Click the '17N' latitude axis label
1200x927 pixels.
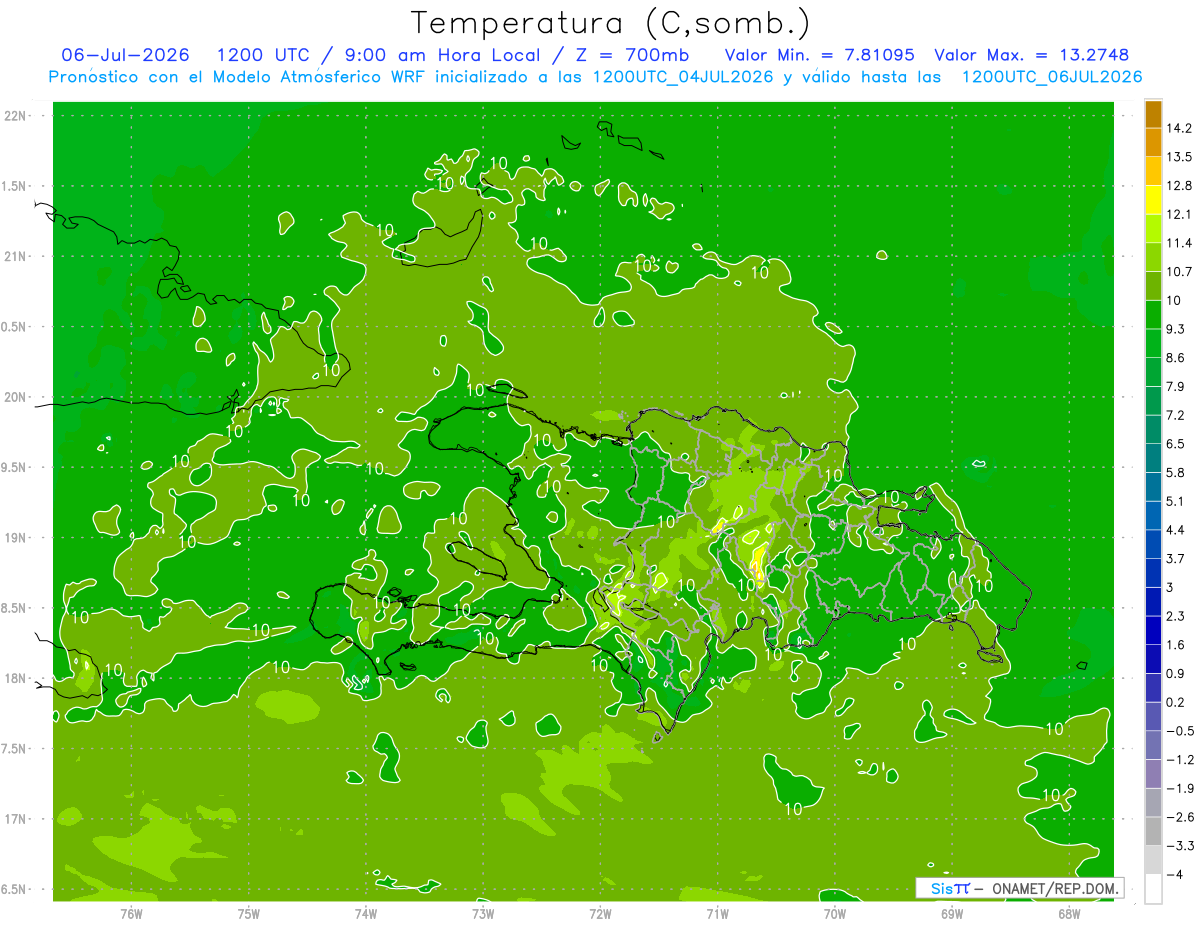point(15,819)
